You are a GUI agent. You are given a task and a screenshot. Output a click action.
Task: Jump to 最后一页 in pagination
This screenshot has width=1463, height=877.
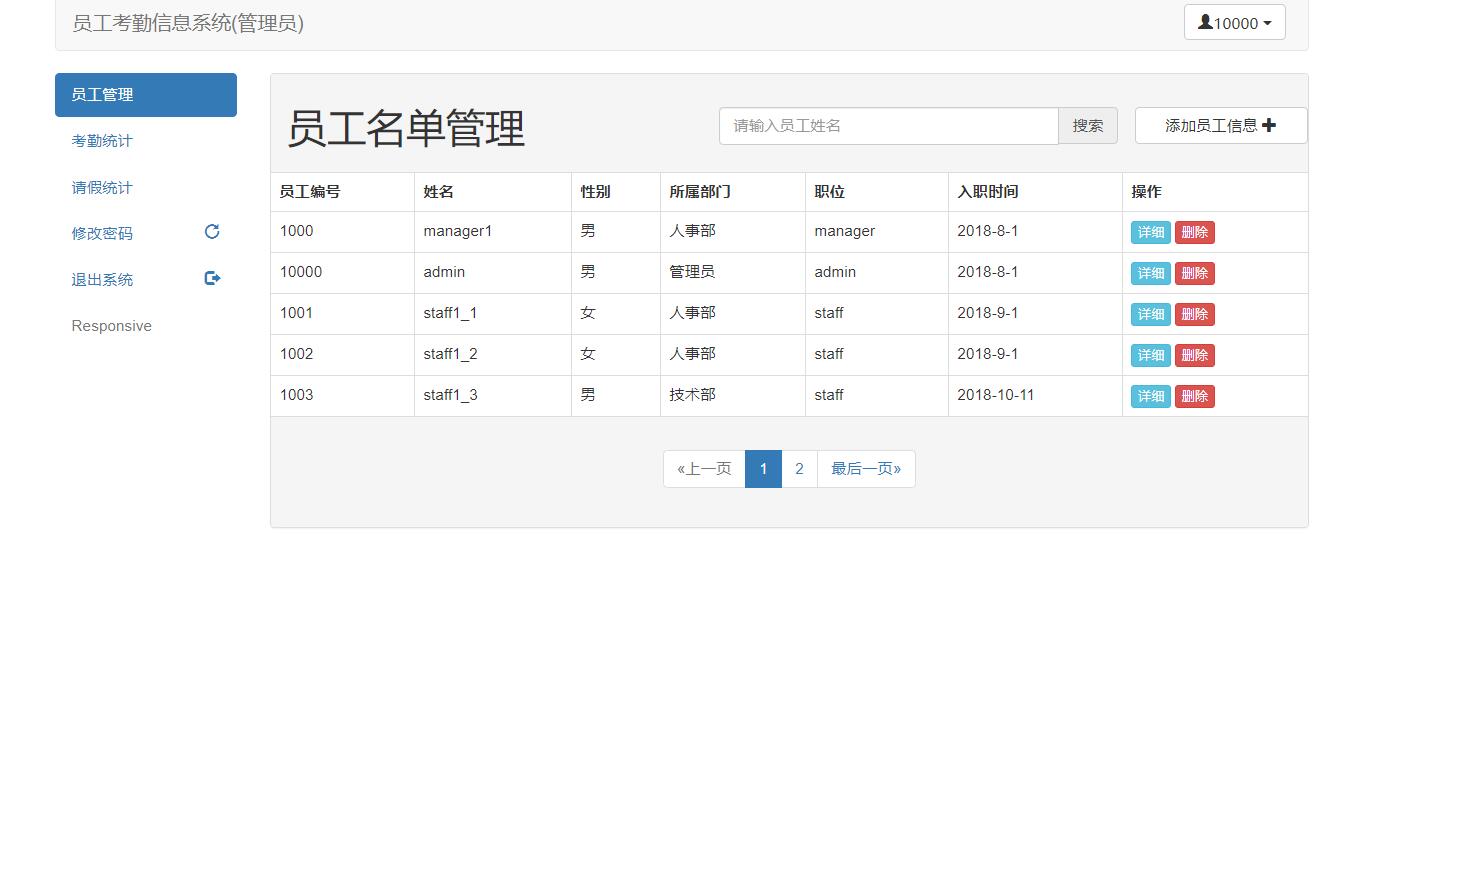[x=865, y=468]
